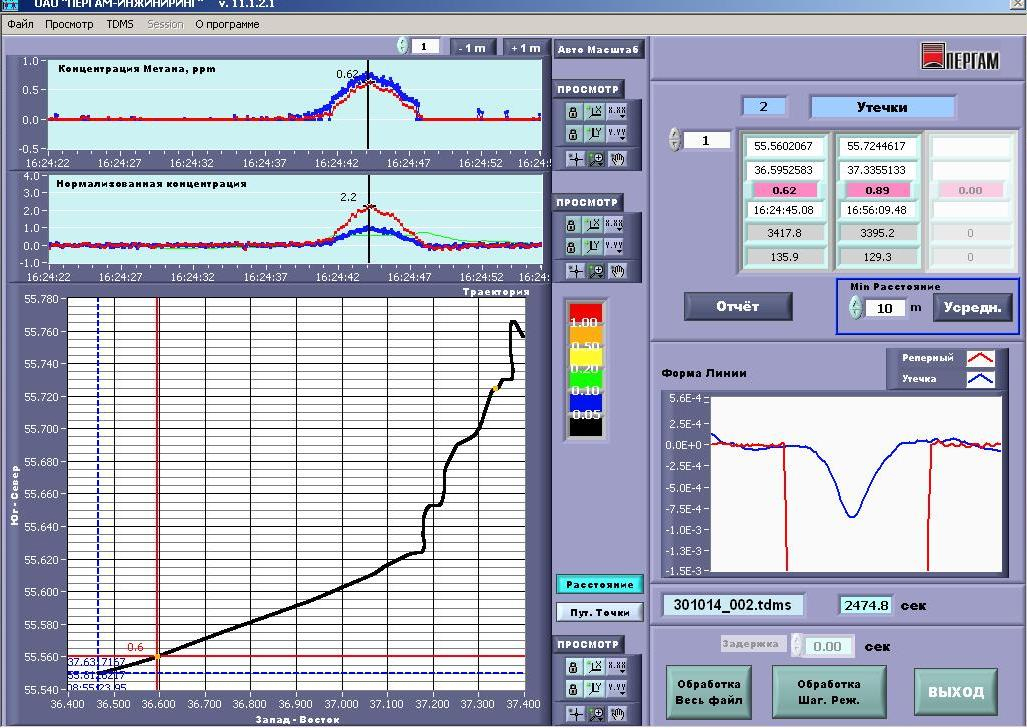1027x728 pixels.
Task: Toggle the Пут. Точки mode button
Action: tap(599, 613)
